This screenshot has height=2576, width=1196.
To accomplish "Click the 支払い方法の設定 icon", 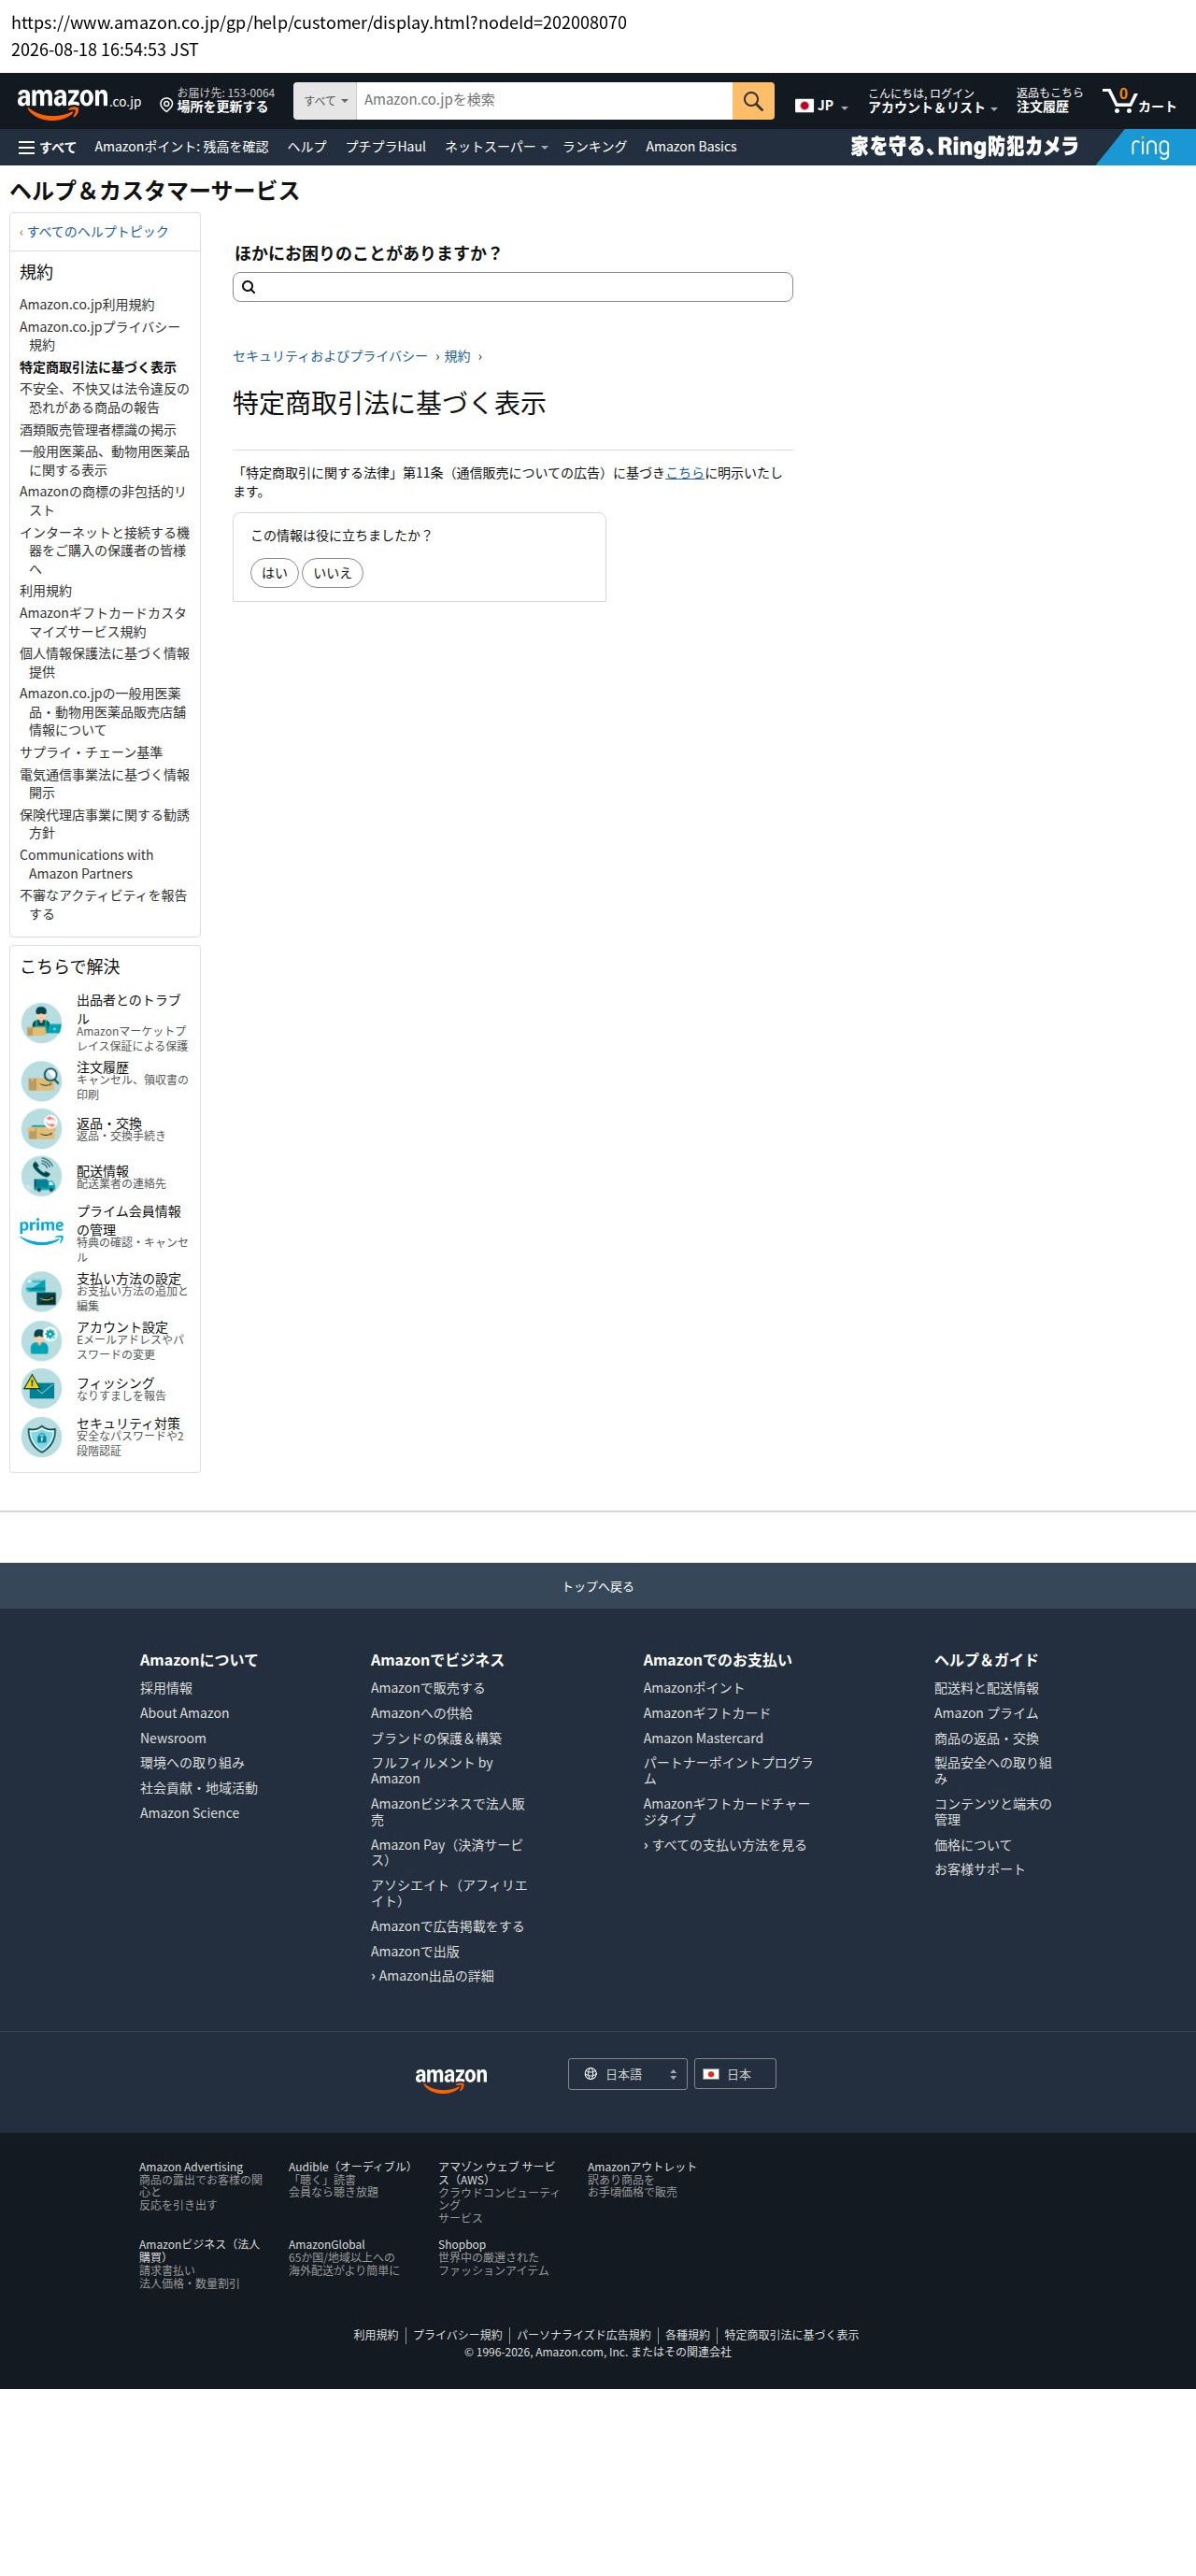I will pyautogui.click(x=41, y=1292).
